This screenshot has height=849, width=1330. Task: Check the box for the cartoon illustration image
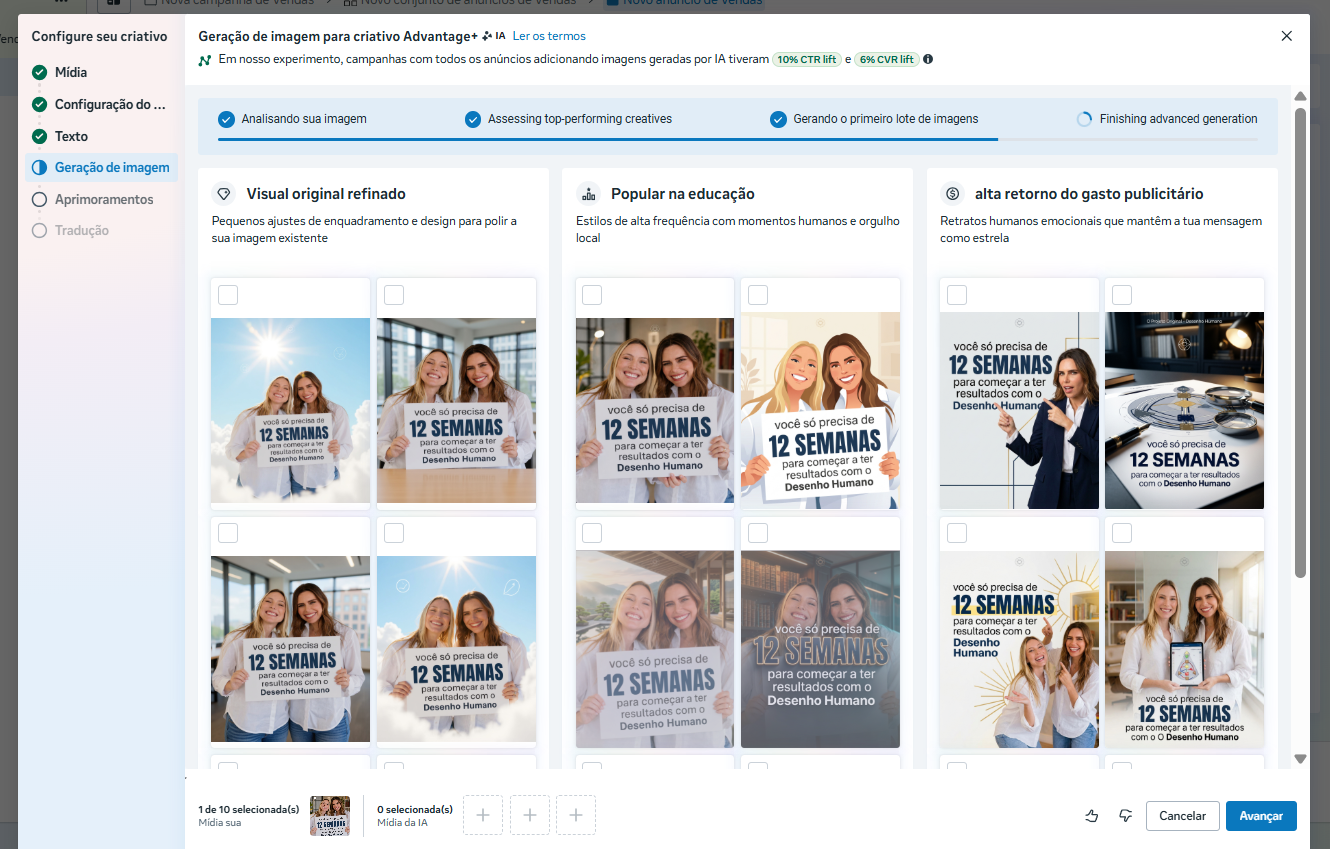pyautogui.click(x=758, y=295)
